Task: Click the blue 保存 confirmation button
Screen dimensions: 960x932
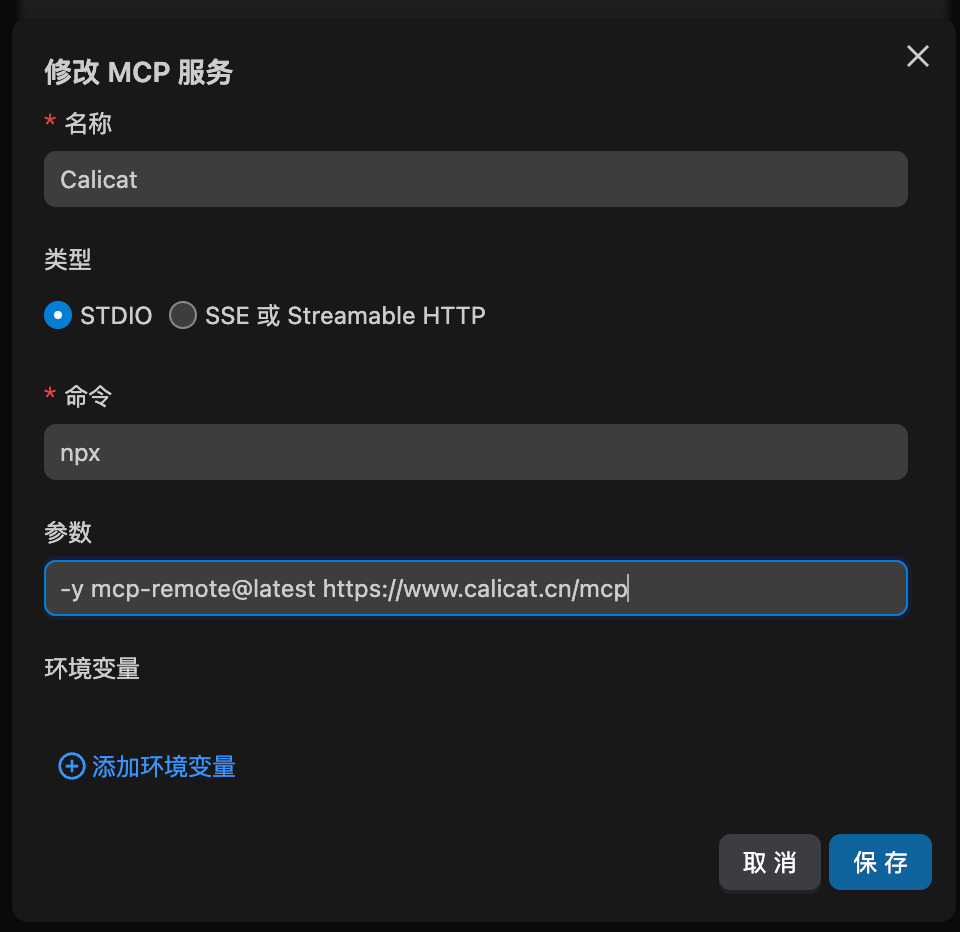Action: [880, 861]
